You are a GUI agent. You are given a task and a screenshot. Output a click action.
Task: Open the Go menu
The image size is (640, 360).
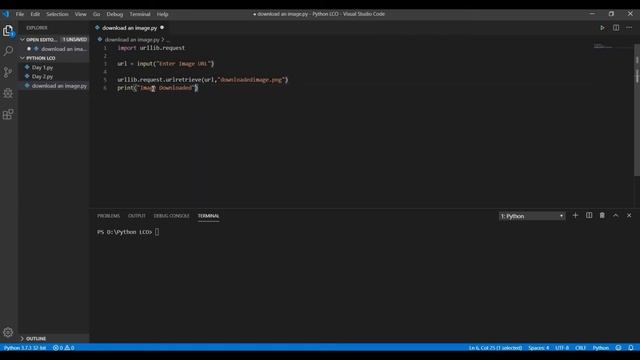(x=96, y=14)
